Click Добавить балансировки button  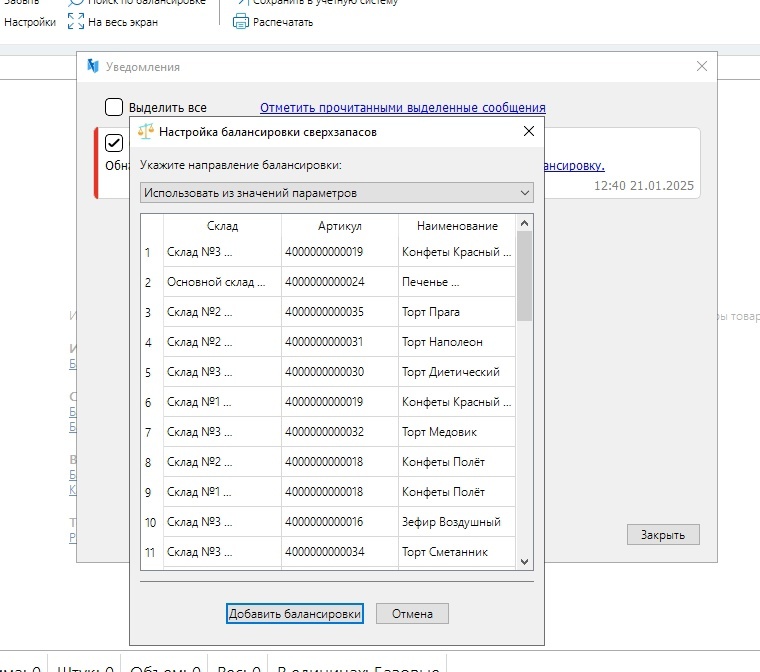(295, 614)
